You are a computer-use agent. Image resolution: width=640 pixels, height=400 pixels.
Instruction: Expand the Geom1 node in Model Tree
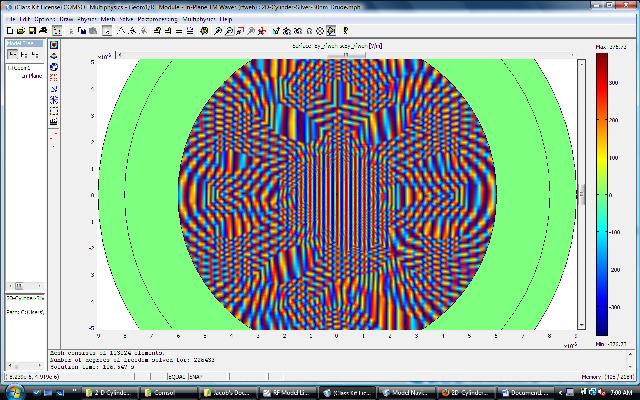click(20, 68)
